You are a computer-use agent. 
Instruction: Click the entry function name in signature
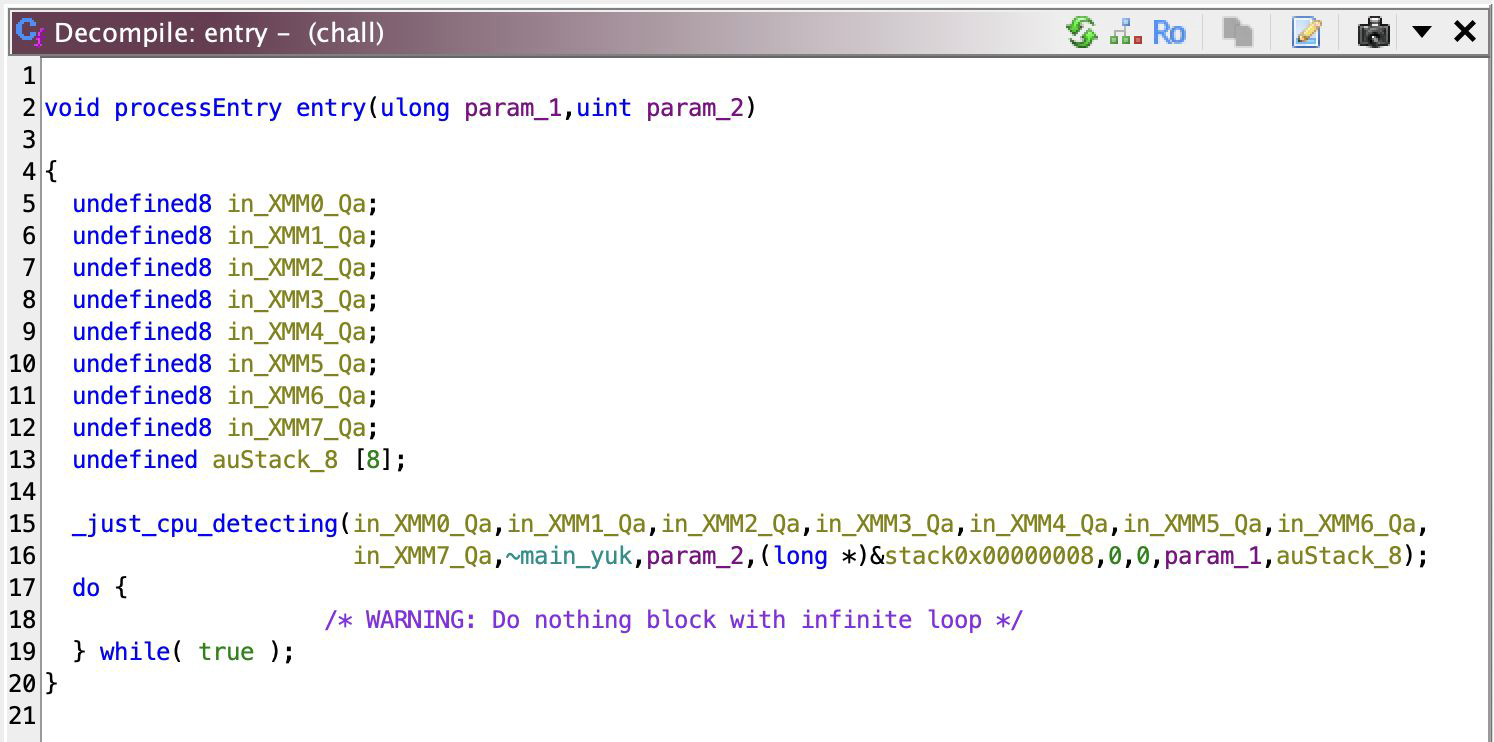click(330, 108)
